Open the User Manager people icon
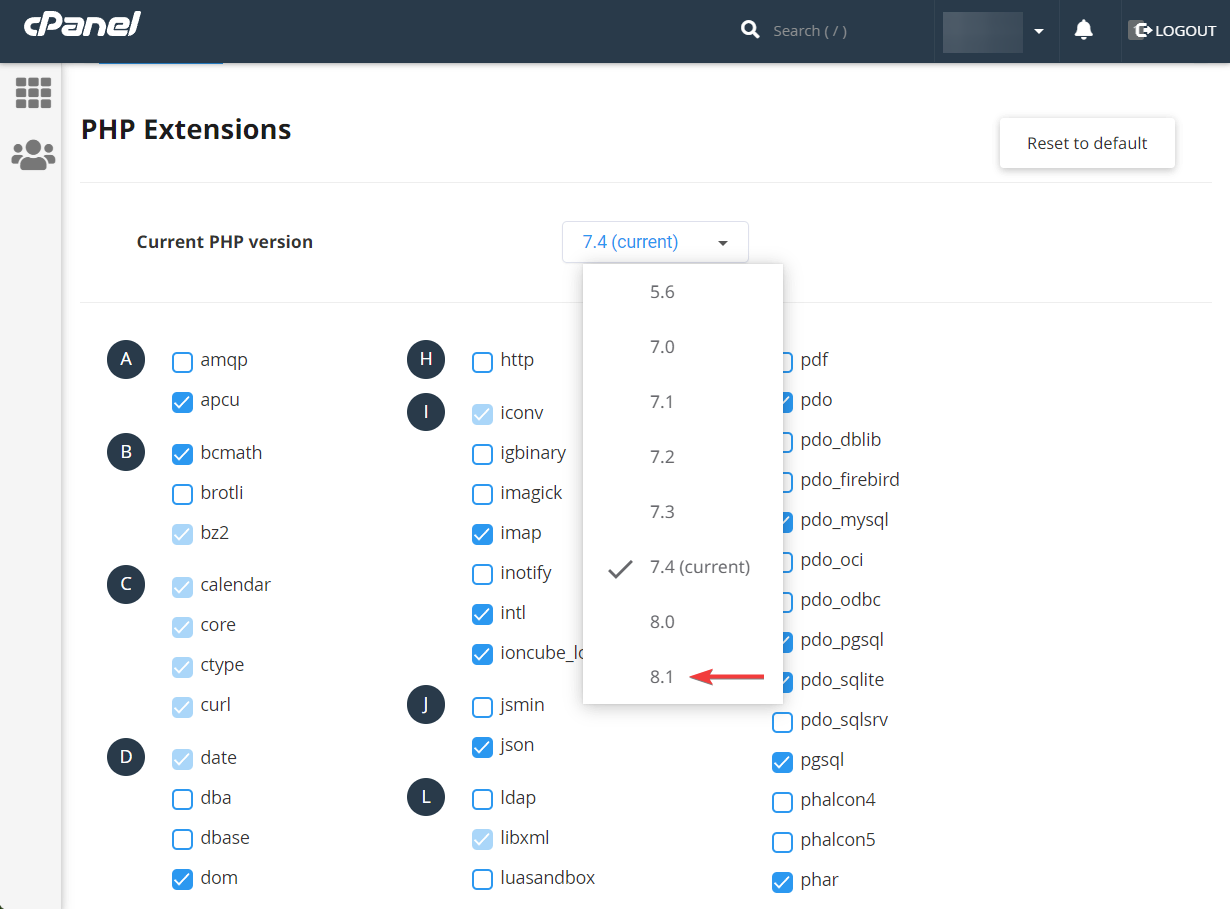Image resolution: width=1230 pixels, height=909 pixels. point(33,155)
